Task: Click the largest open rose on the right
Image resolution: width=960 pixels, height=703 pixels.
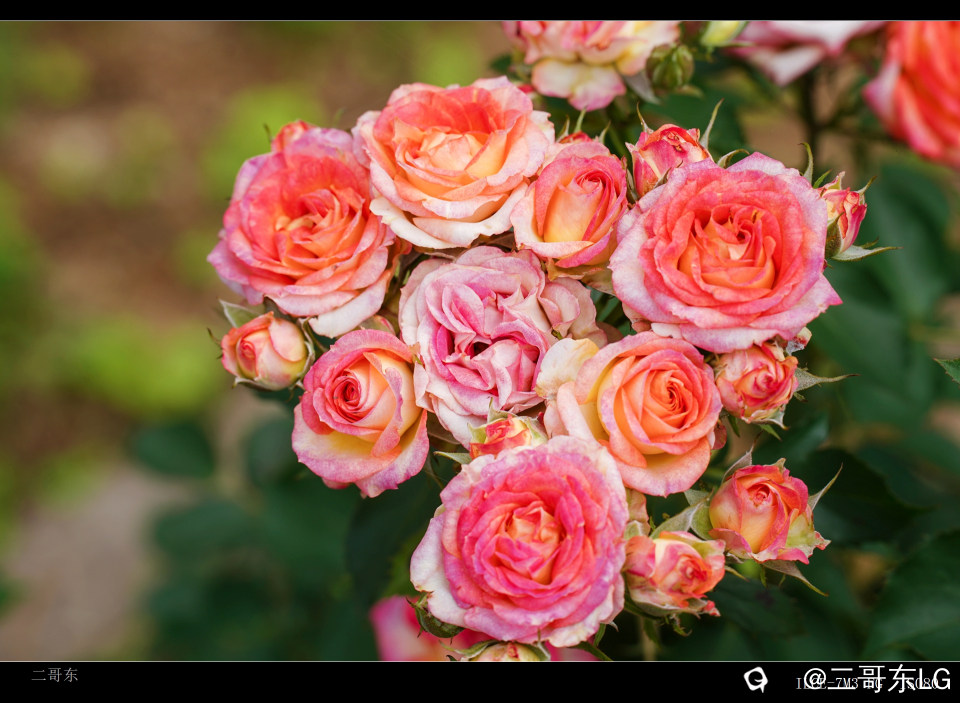Action: [x=725, y=252]
